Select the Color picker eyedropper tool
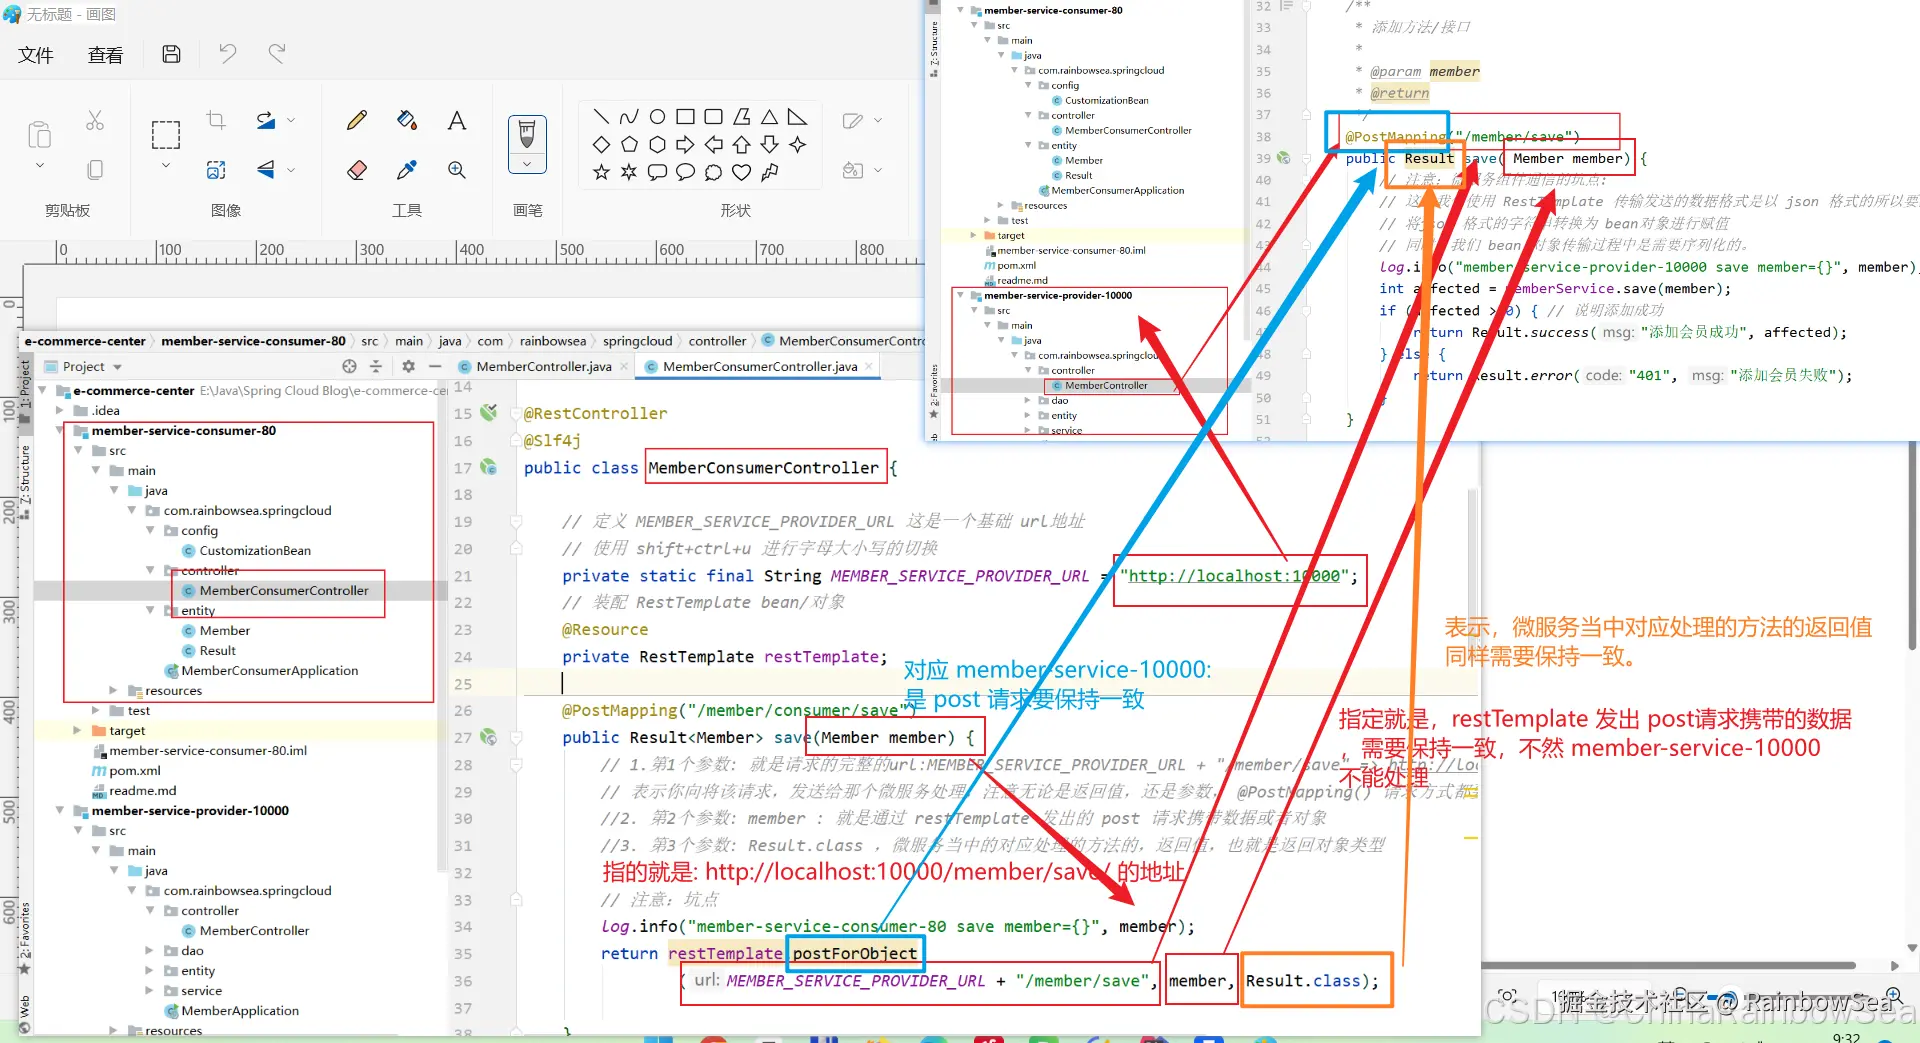The image size is (1920, 1043). (x=407, y=170)
